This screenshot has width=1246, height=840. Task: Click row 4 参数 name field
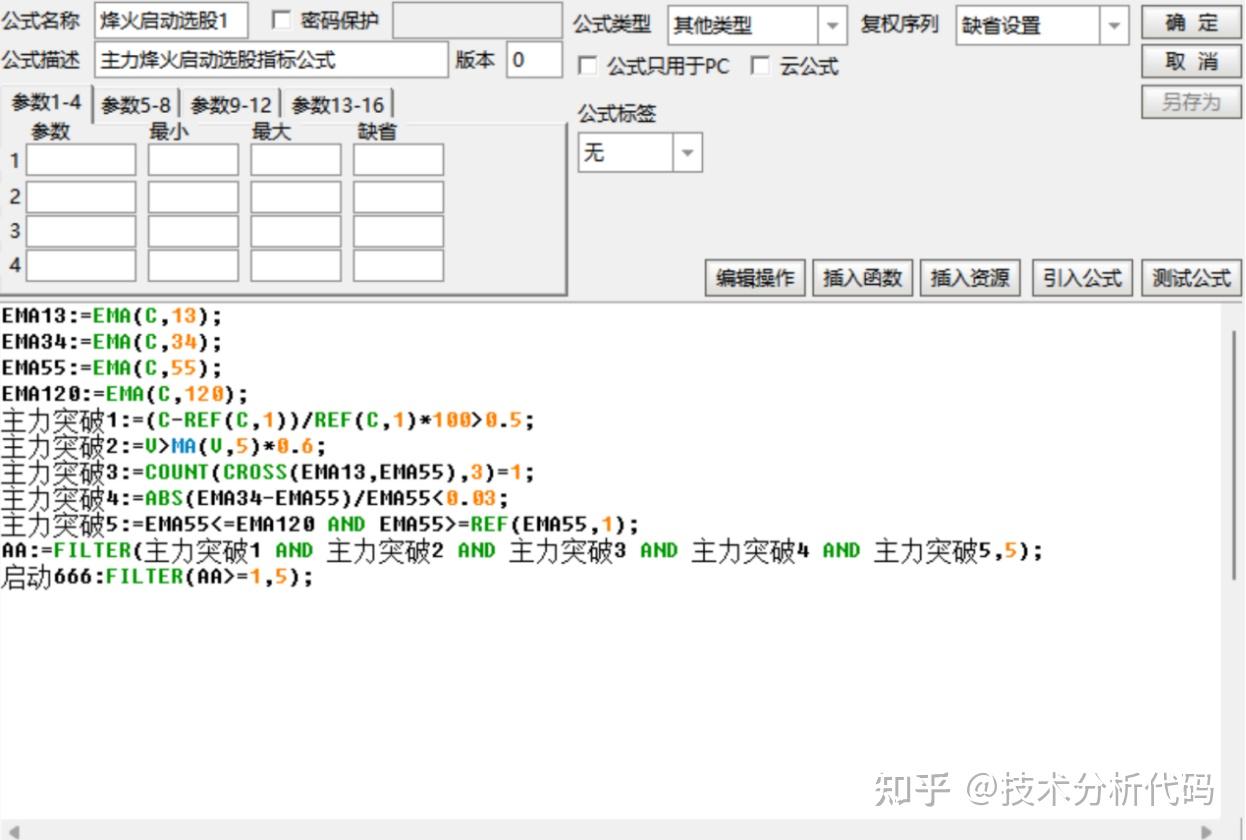[x=81, y=266]
